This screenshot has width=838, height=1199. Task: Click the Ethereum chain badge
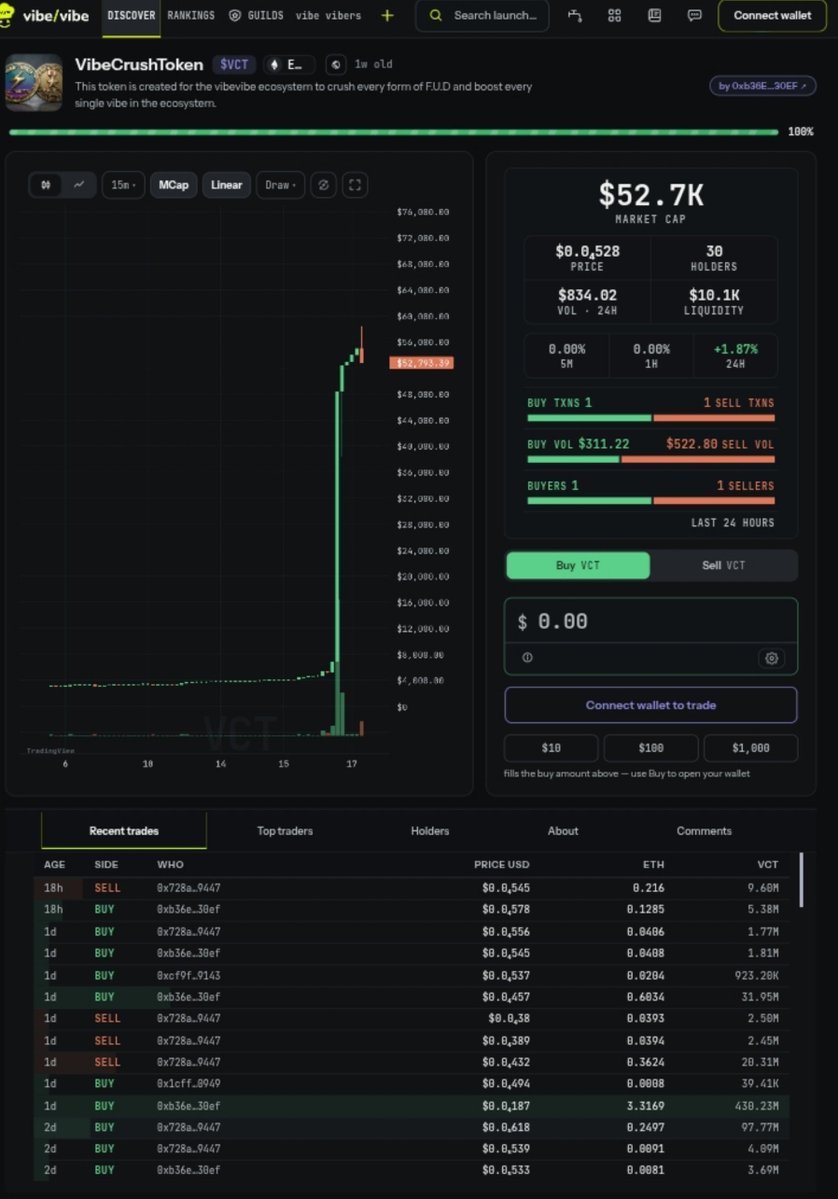click(x=290, y=65)
